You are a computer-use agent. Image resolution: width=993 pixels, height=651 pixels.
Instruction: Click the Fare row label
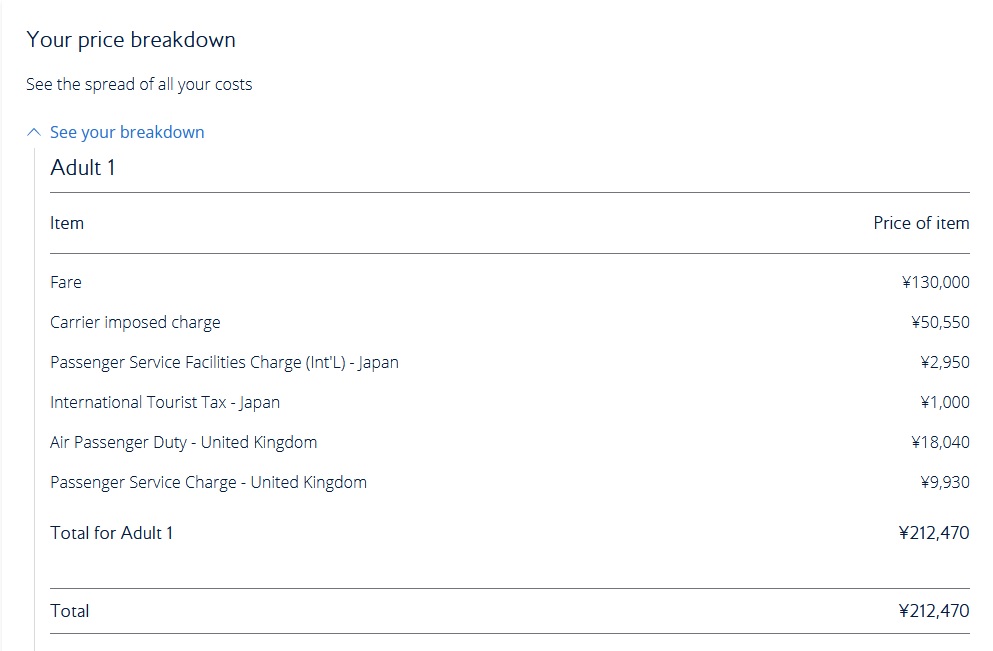tap(66, 282)
